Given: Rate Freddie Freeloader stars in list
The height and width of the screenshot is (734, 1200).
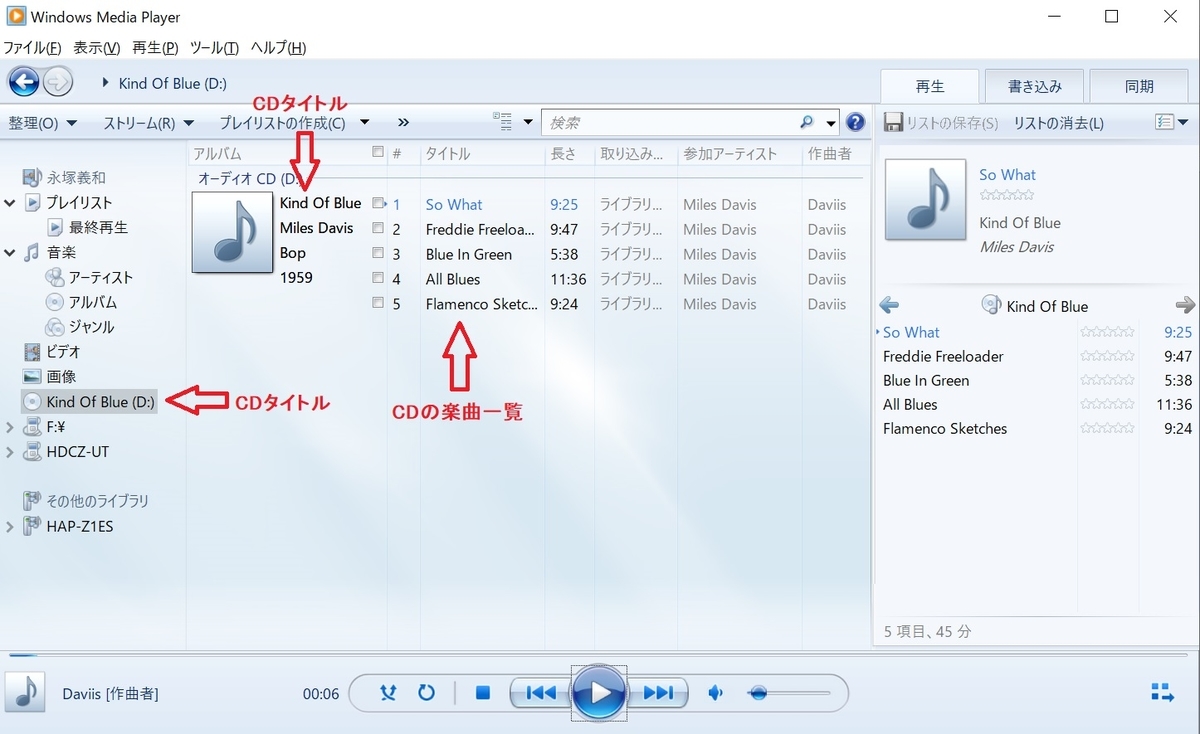Looking at the screenshot, I should (1107, 356).
